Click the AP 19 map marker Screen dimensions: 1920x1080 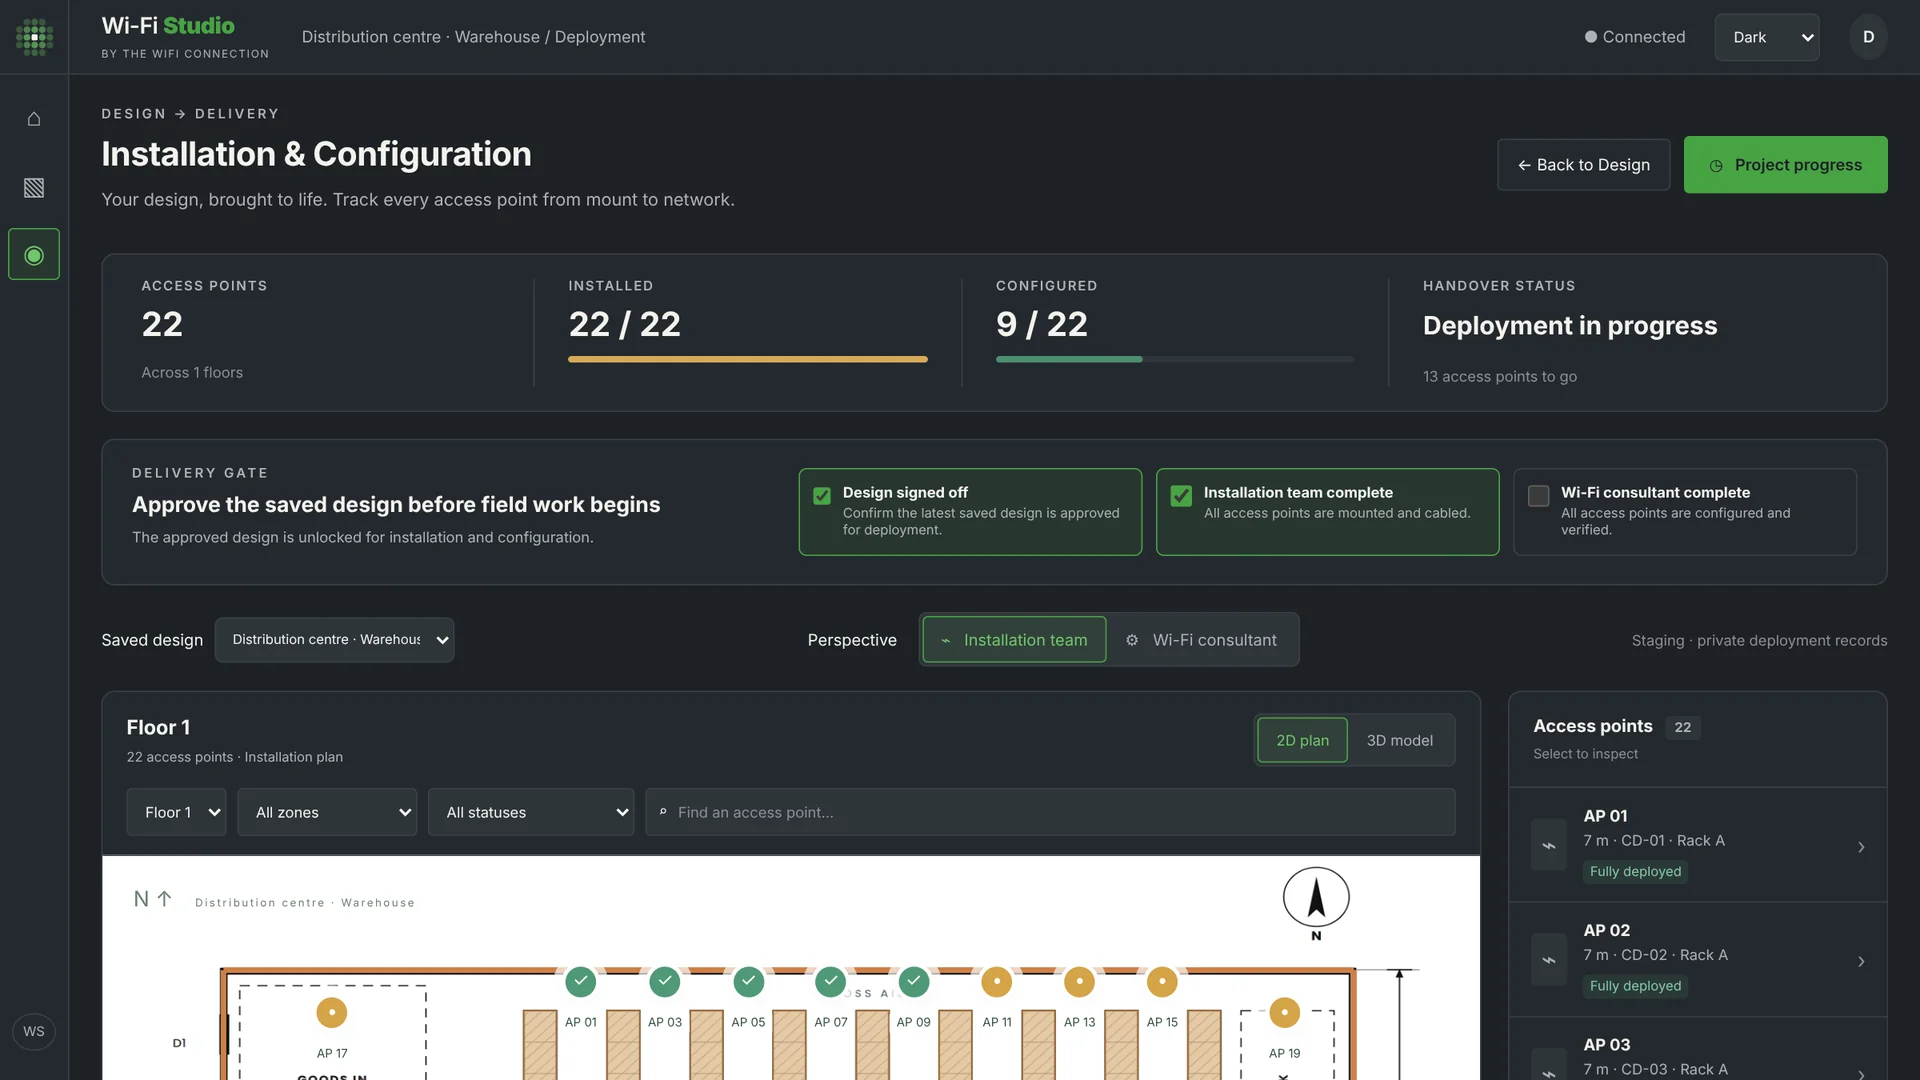point(1285,1012)
